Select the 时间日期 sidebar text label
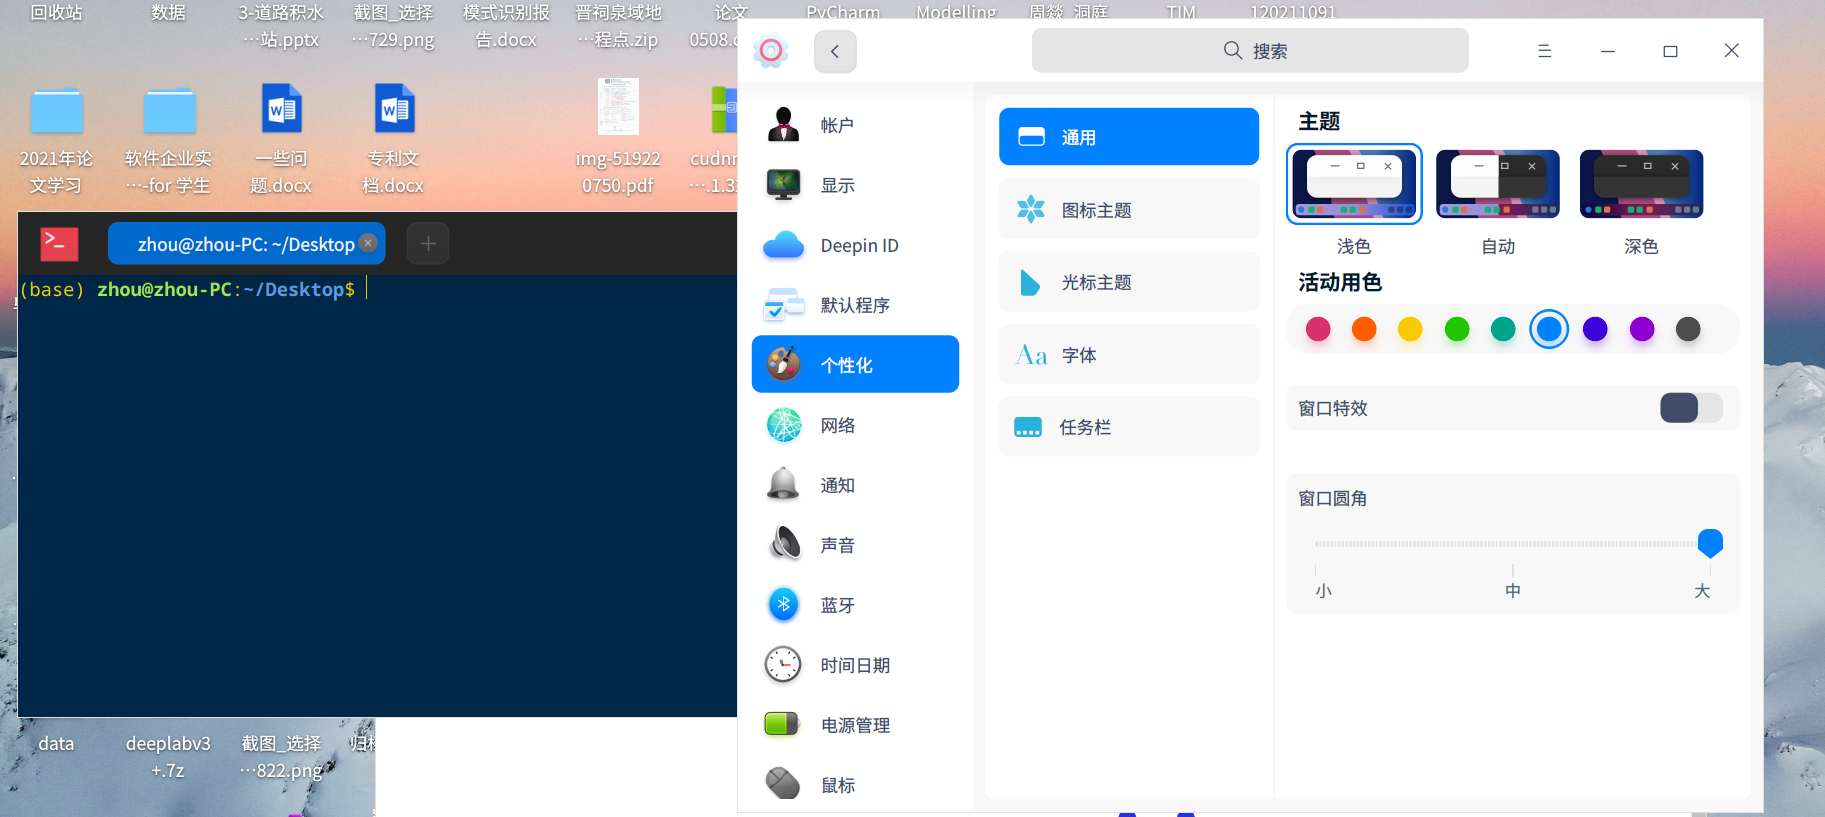1825x817 pixels. tap(855, 665)
